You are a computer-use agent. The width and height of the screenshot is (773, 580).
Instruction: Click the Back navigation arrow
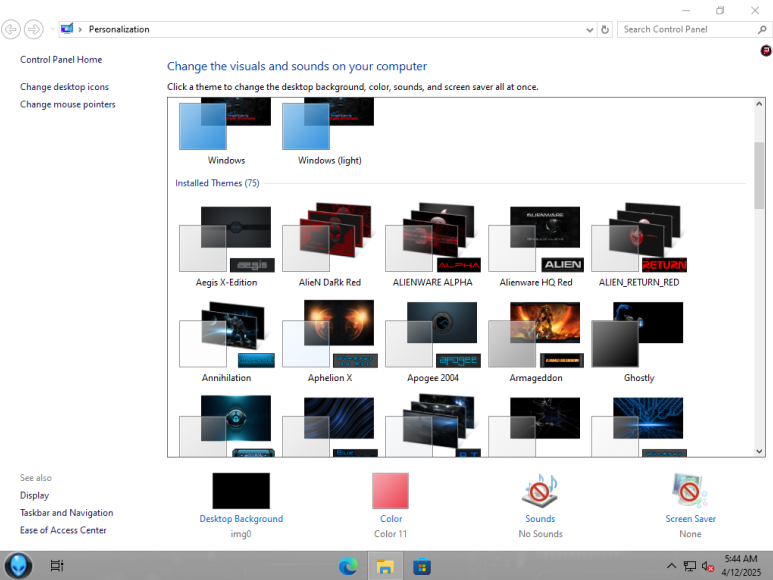point(11,30)
